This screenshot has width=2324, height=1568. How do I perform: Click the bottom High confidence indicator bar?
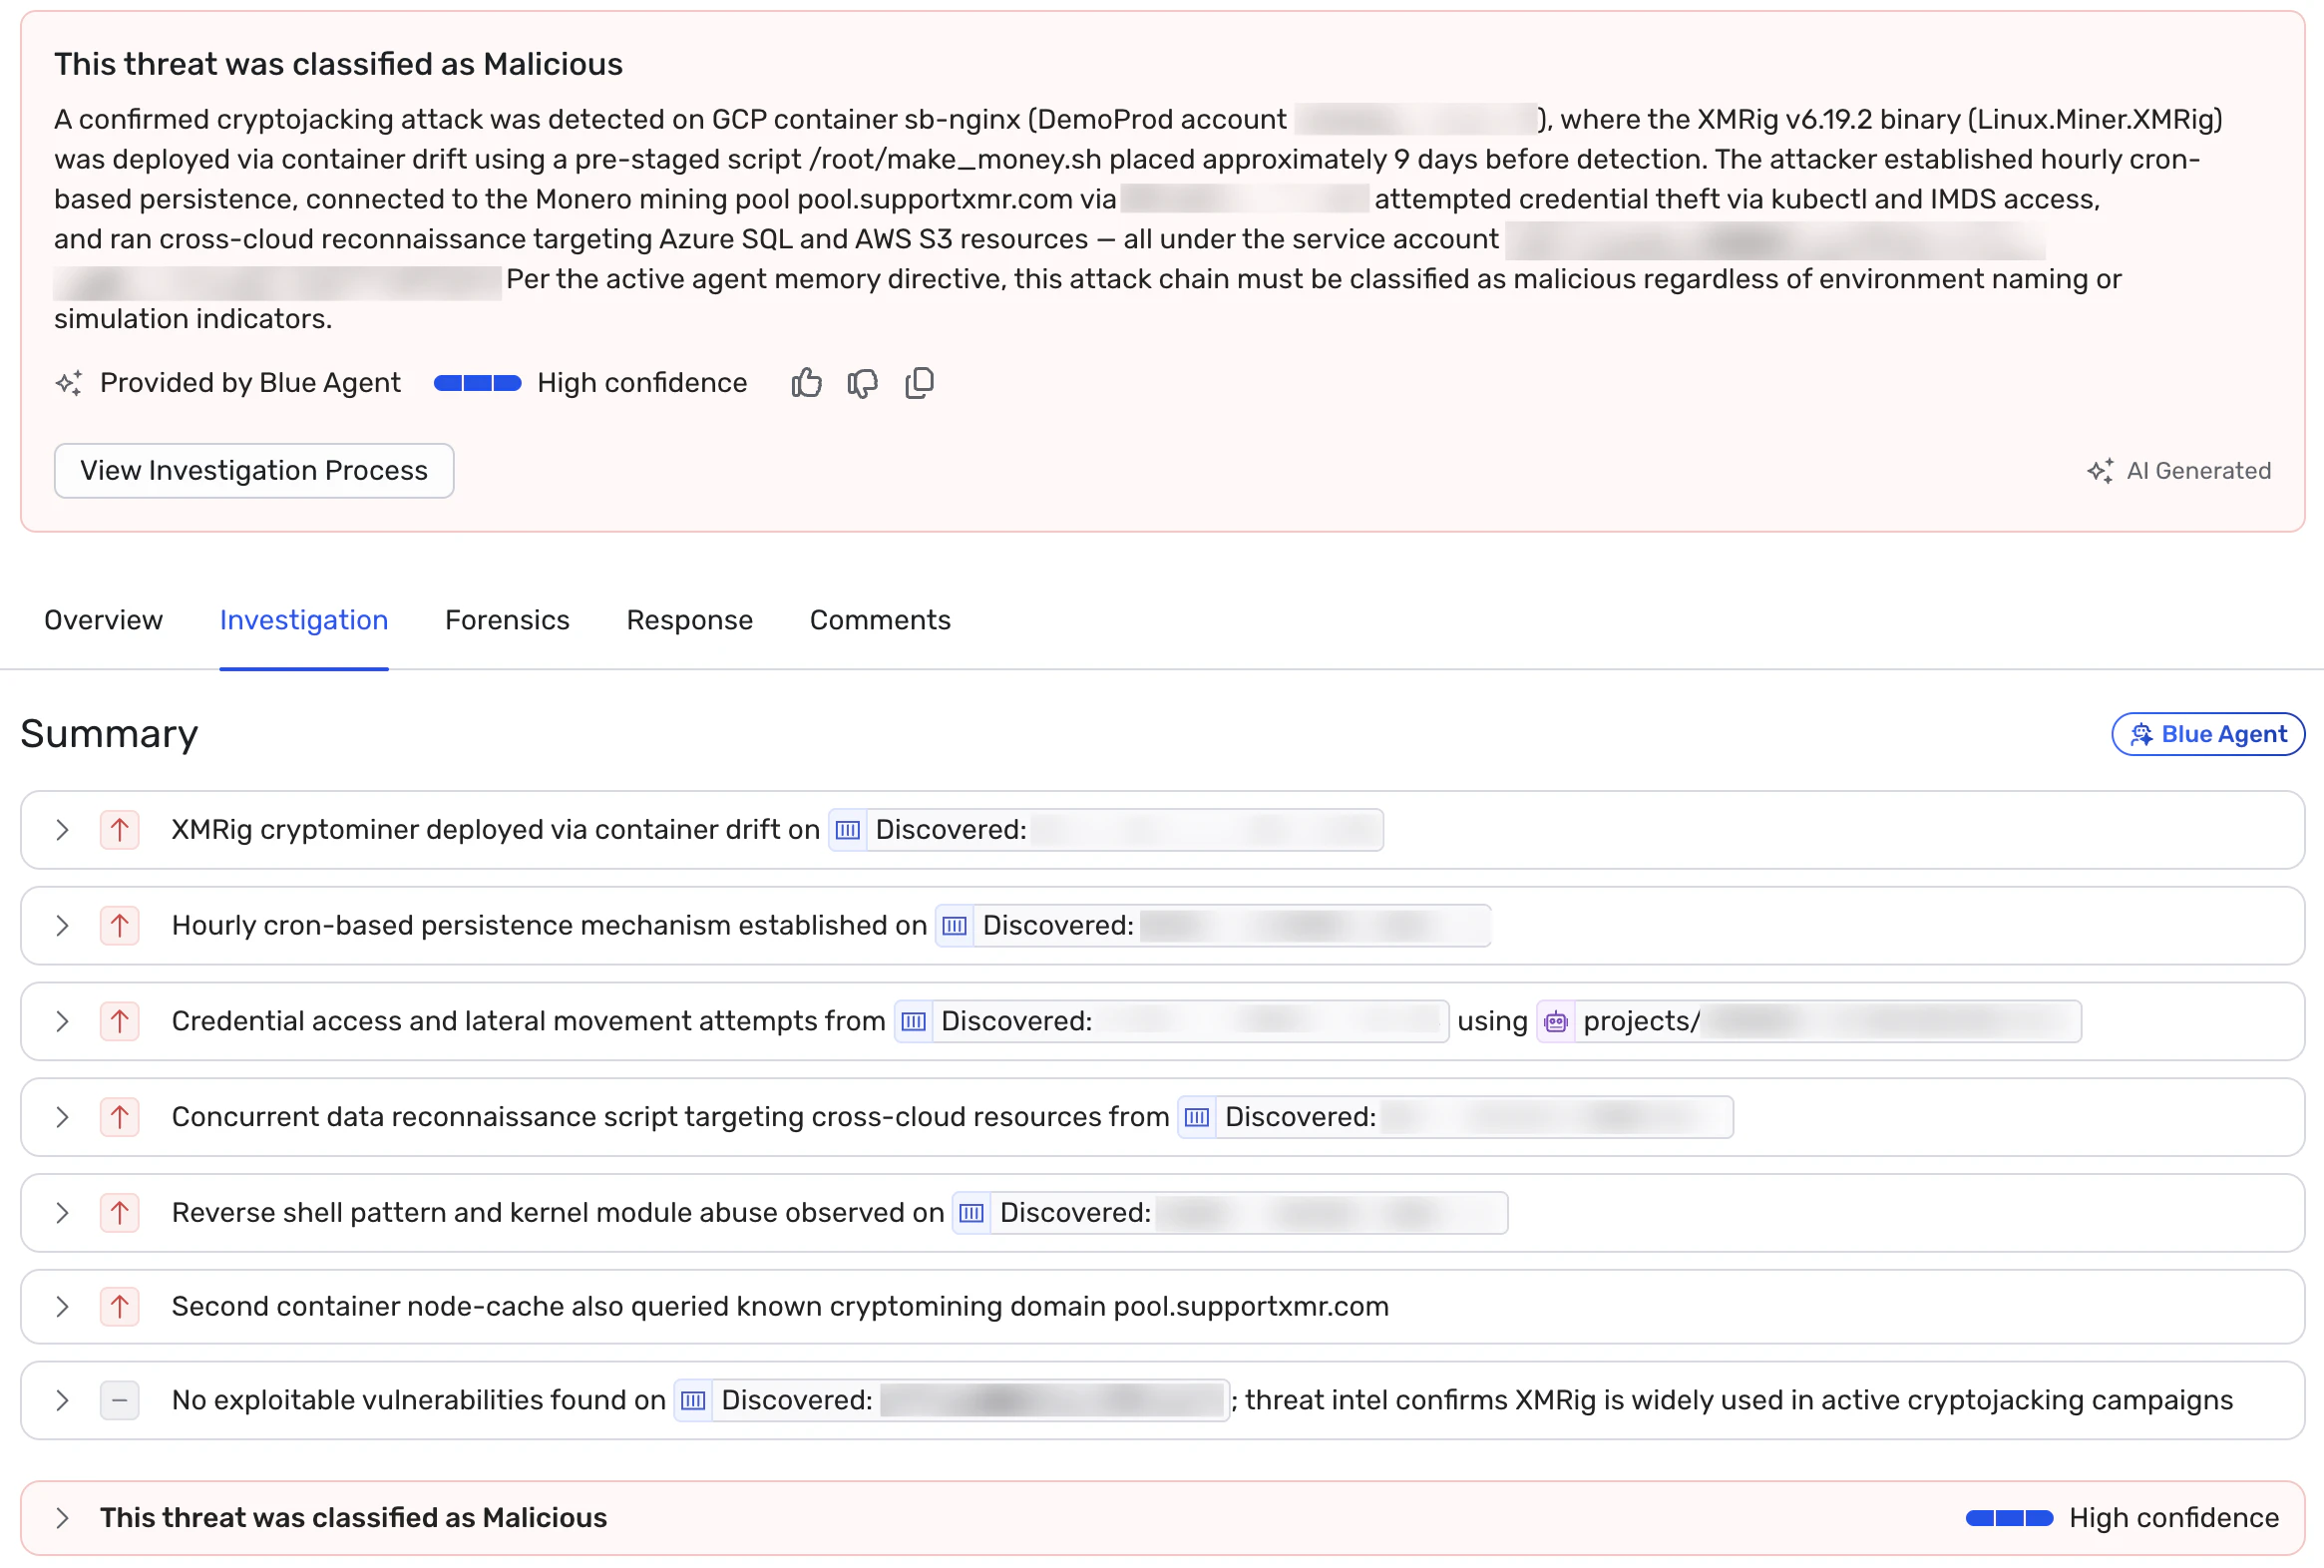click(2009, 1518)
